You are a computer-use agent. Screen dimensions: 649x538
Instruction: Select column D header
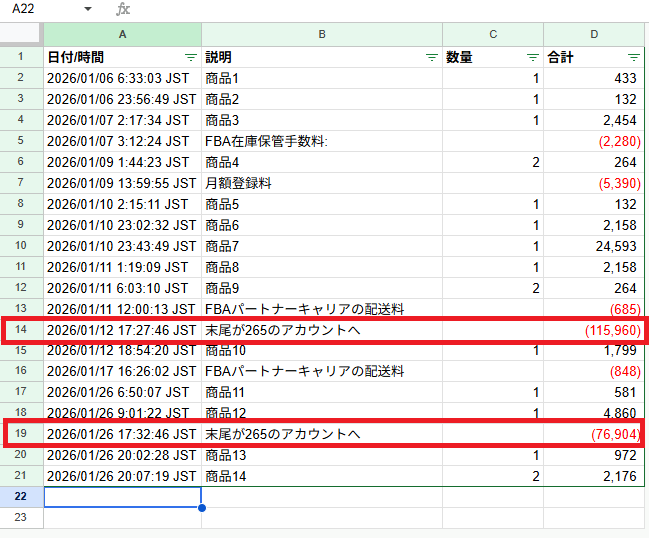tap(594, 35)
